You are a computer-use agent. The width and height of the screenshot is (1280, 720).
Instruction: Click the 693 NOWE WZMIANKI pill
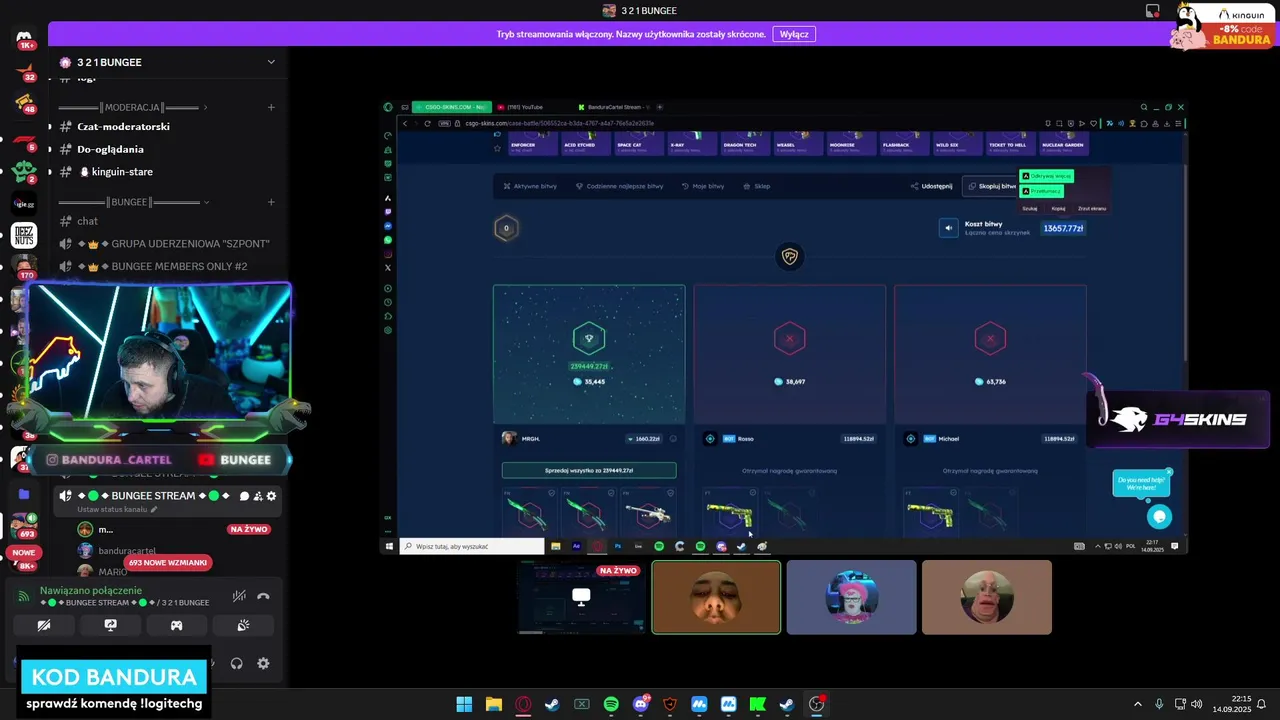coord(168,563)
